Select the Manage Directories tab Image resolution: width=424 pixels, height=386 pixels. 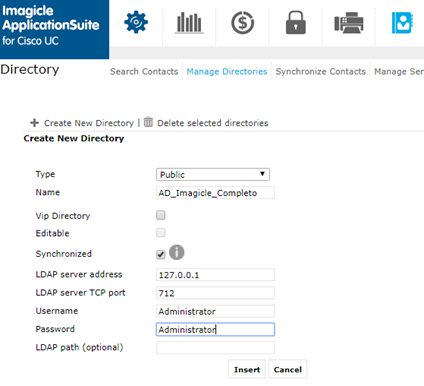[227, 71]
